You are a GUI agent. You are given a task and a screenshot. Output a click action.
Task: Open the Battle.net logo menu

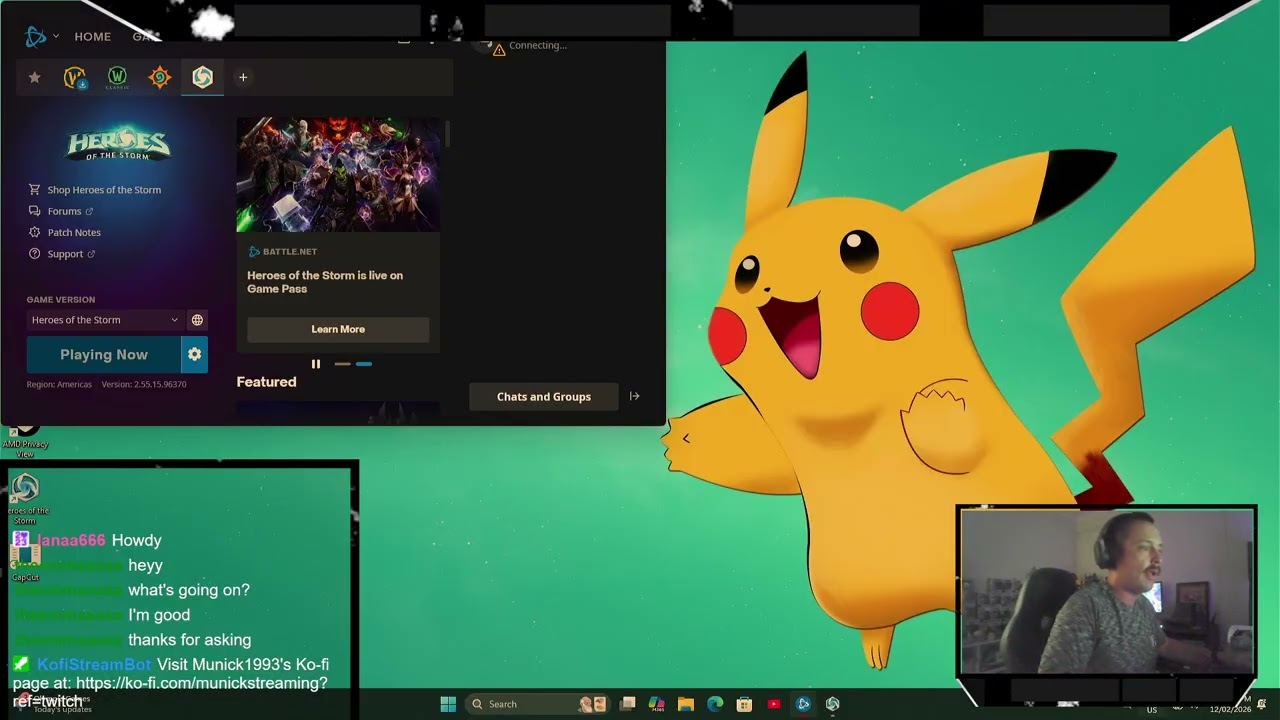click(x=36, y=37)
